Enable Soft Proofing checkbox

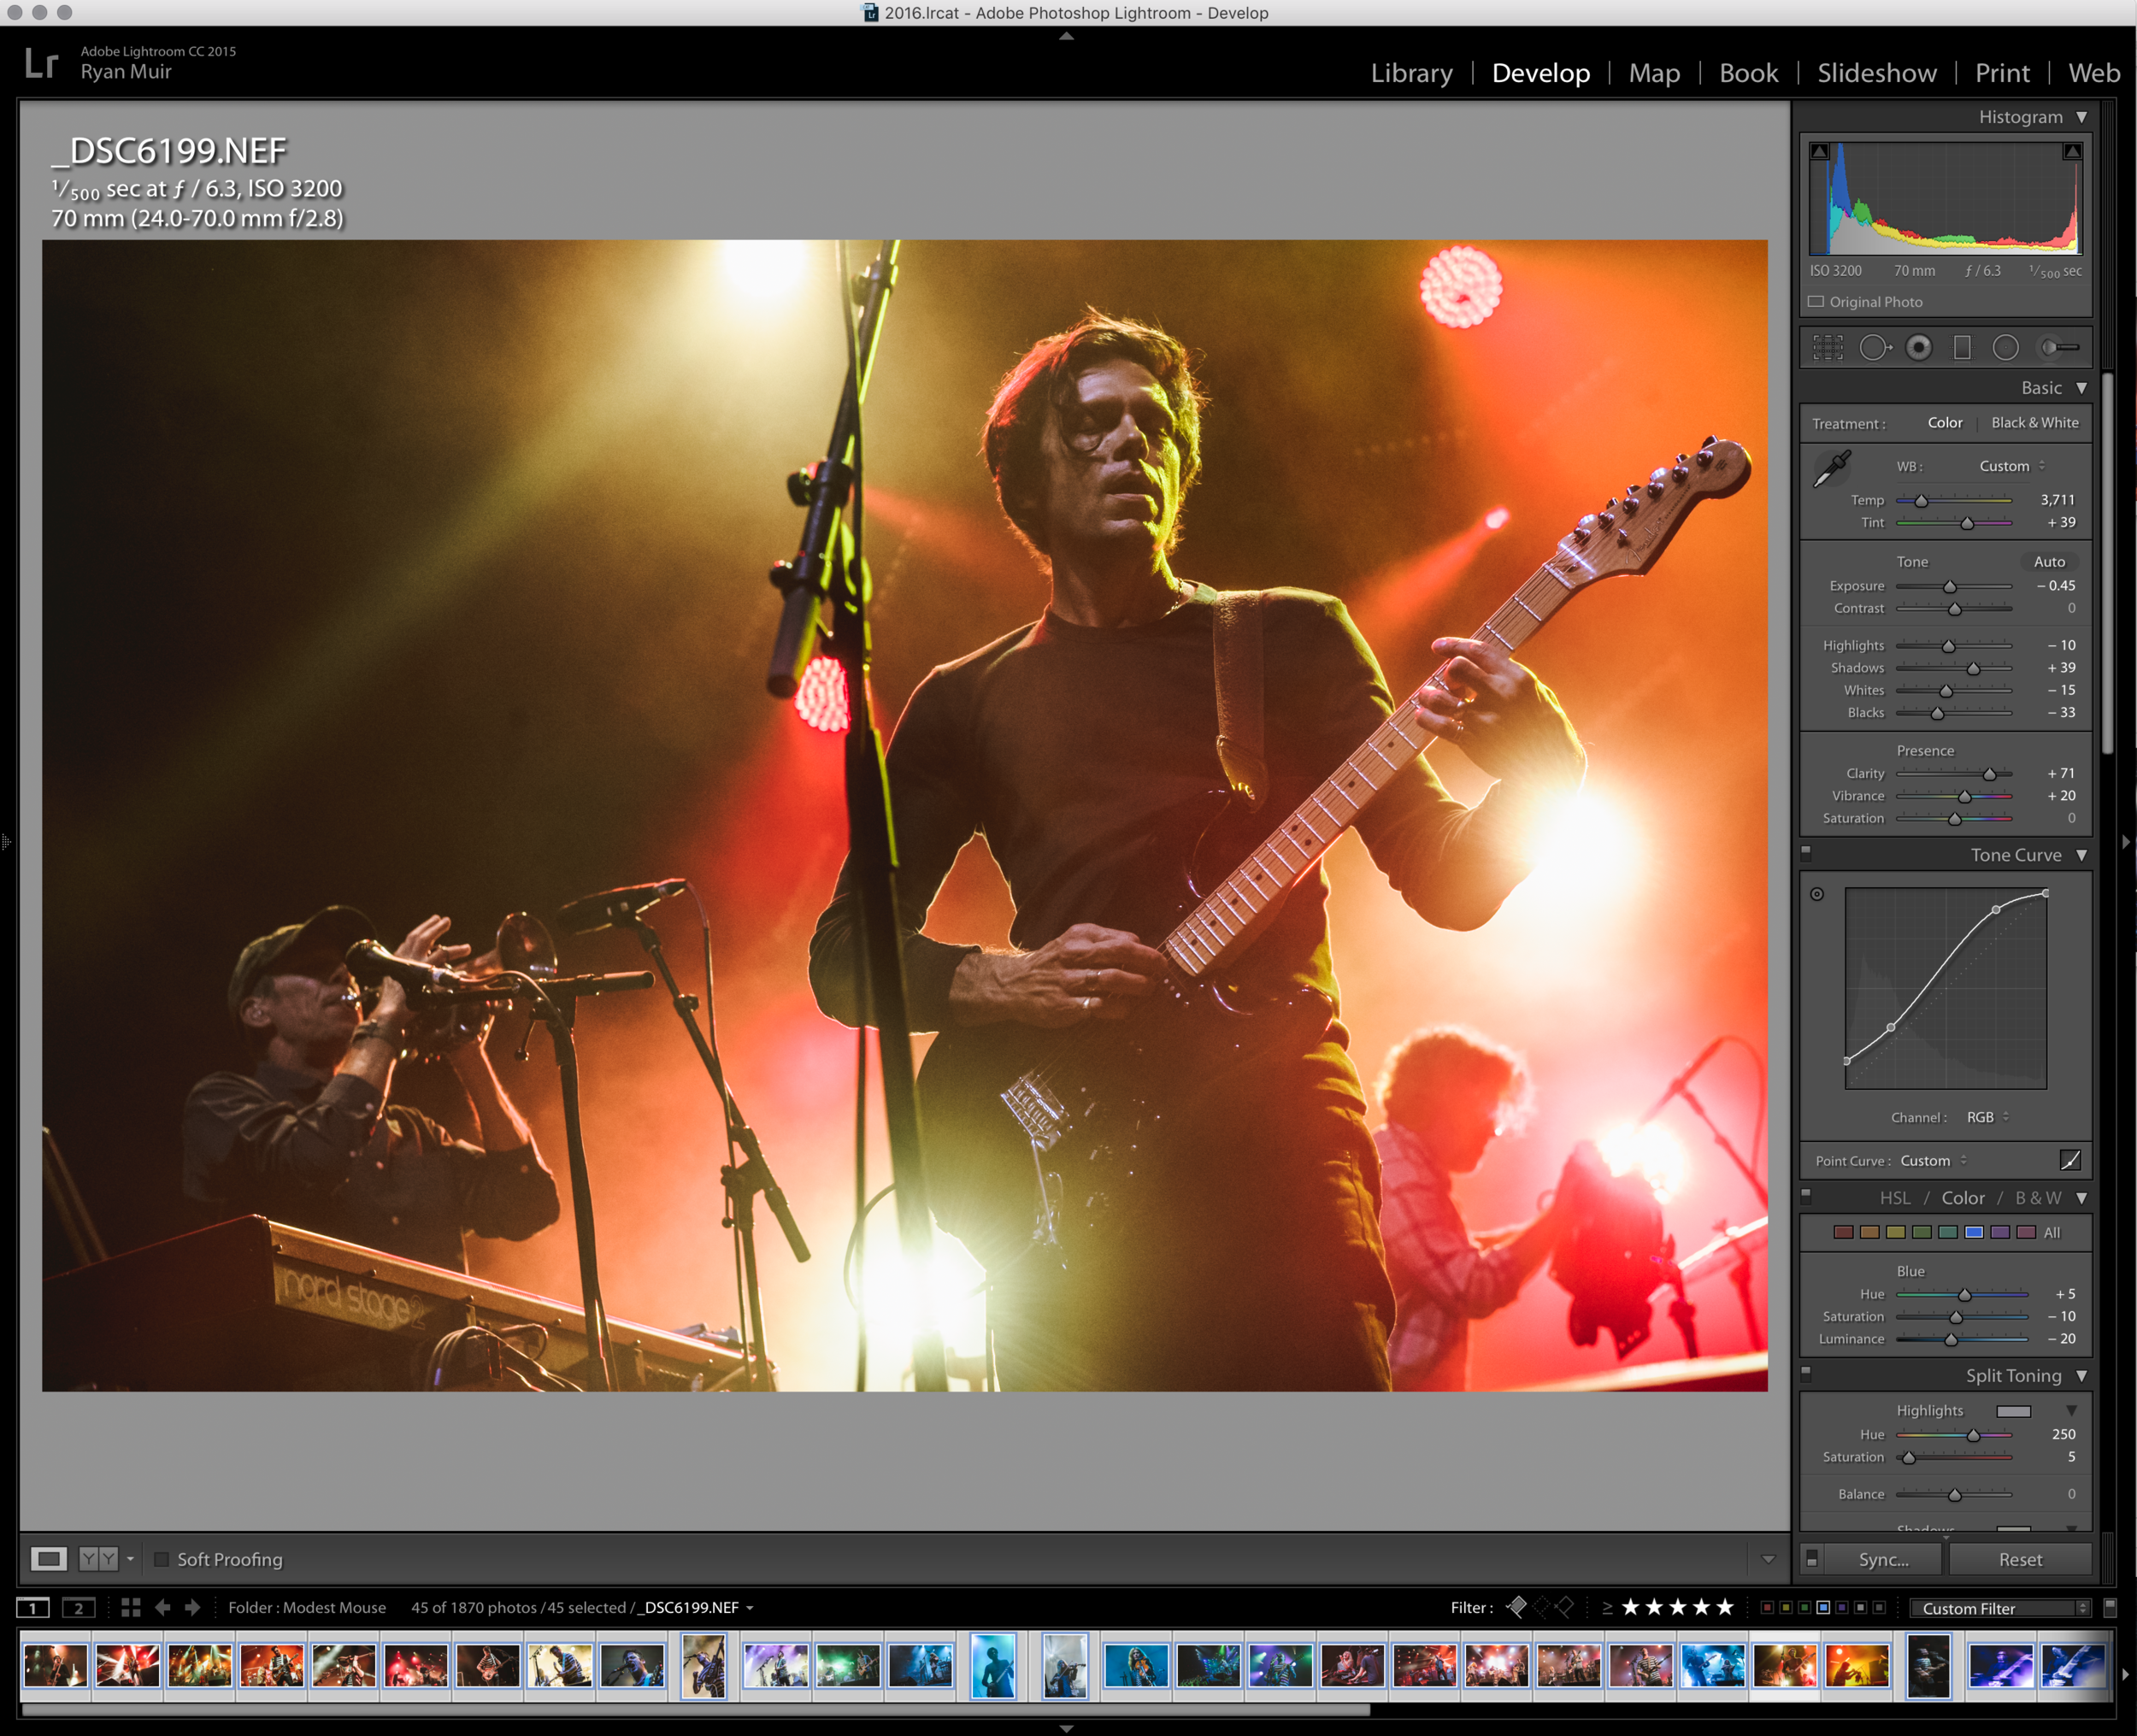[x=161, y=1559]
